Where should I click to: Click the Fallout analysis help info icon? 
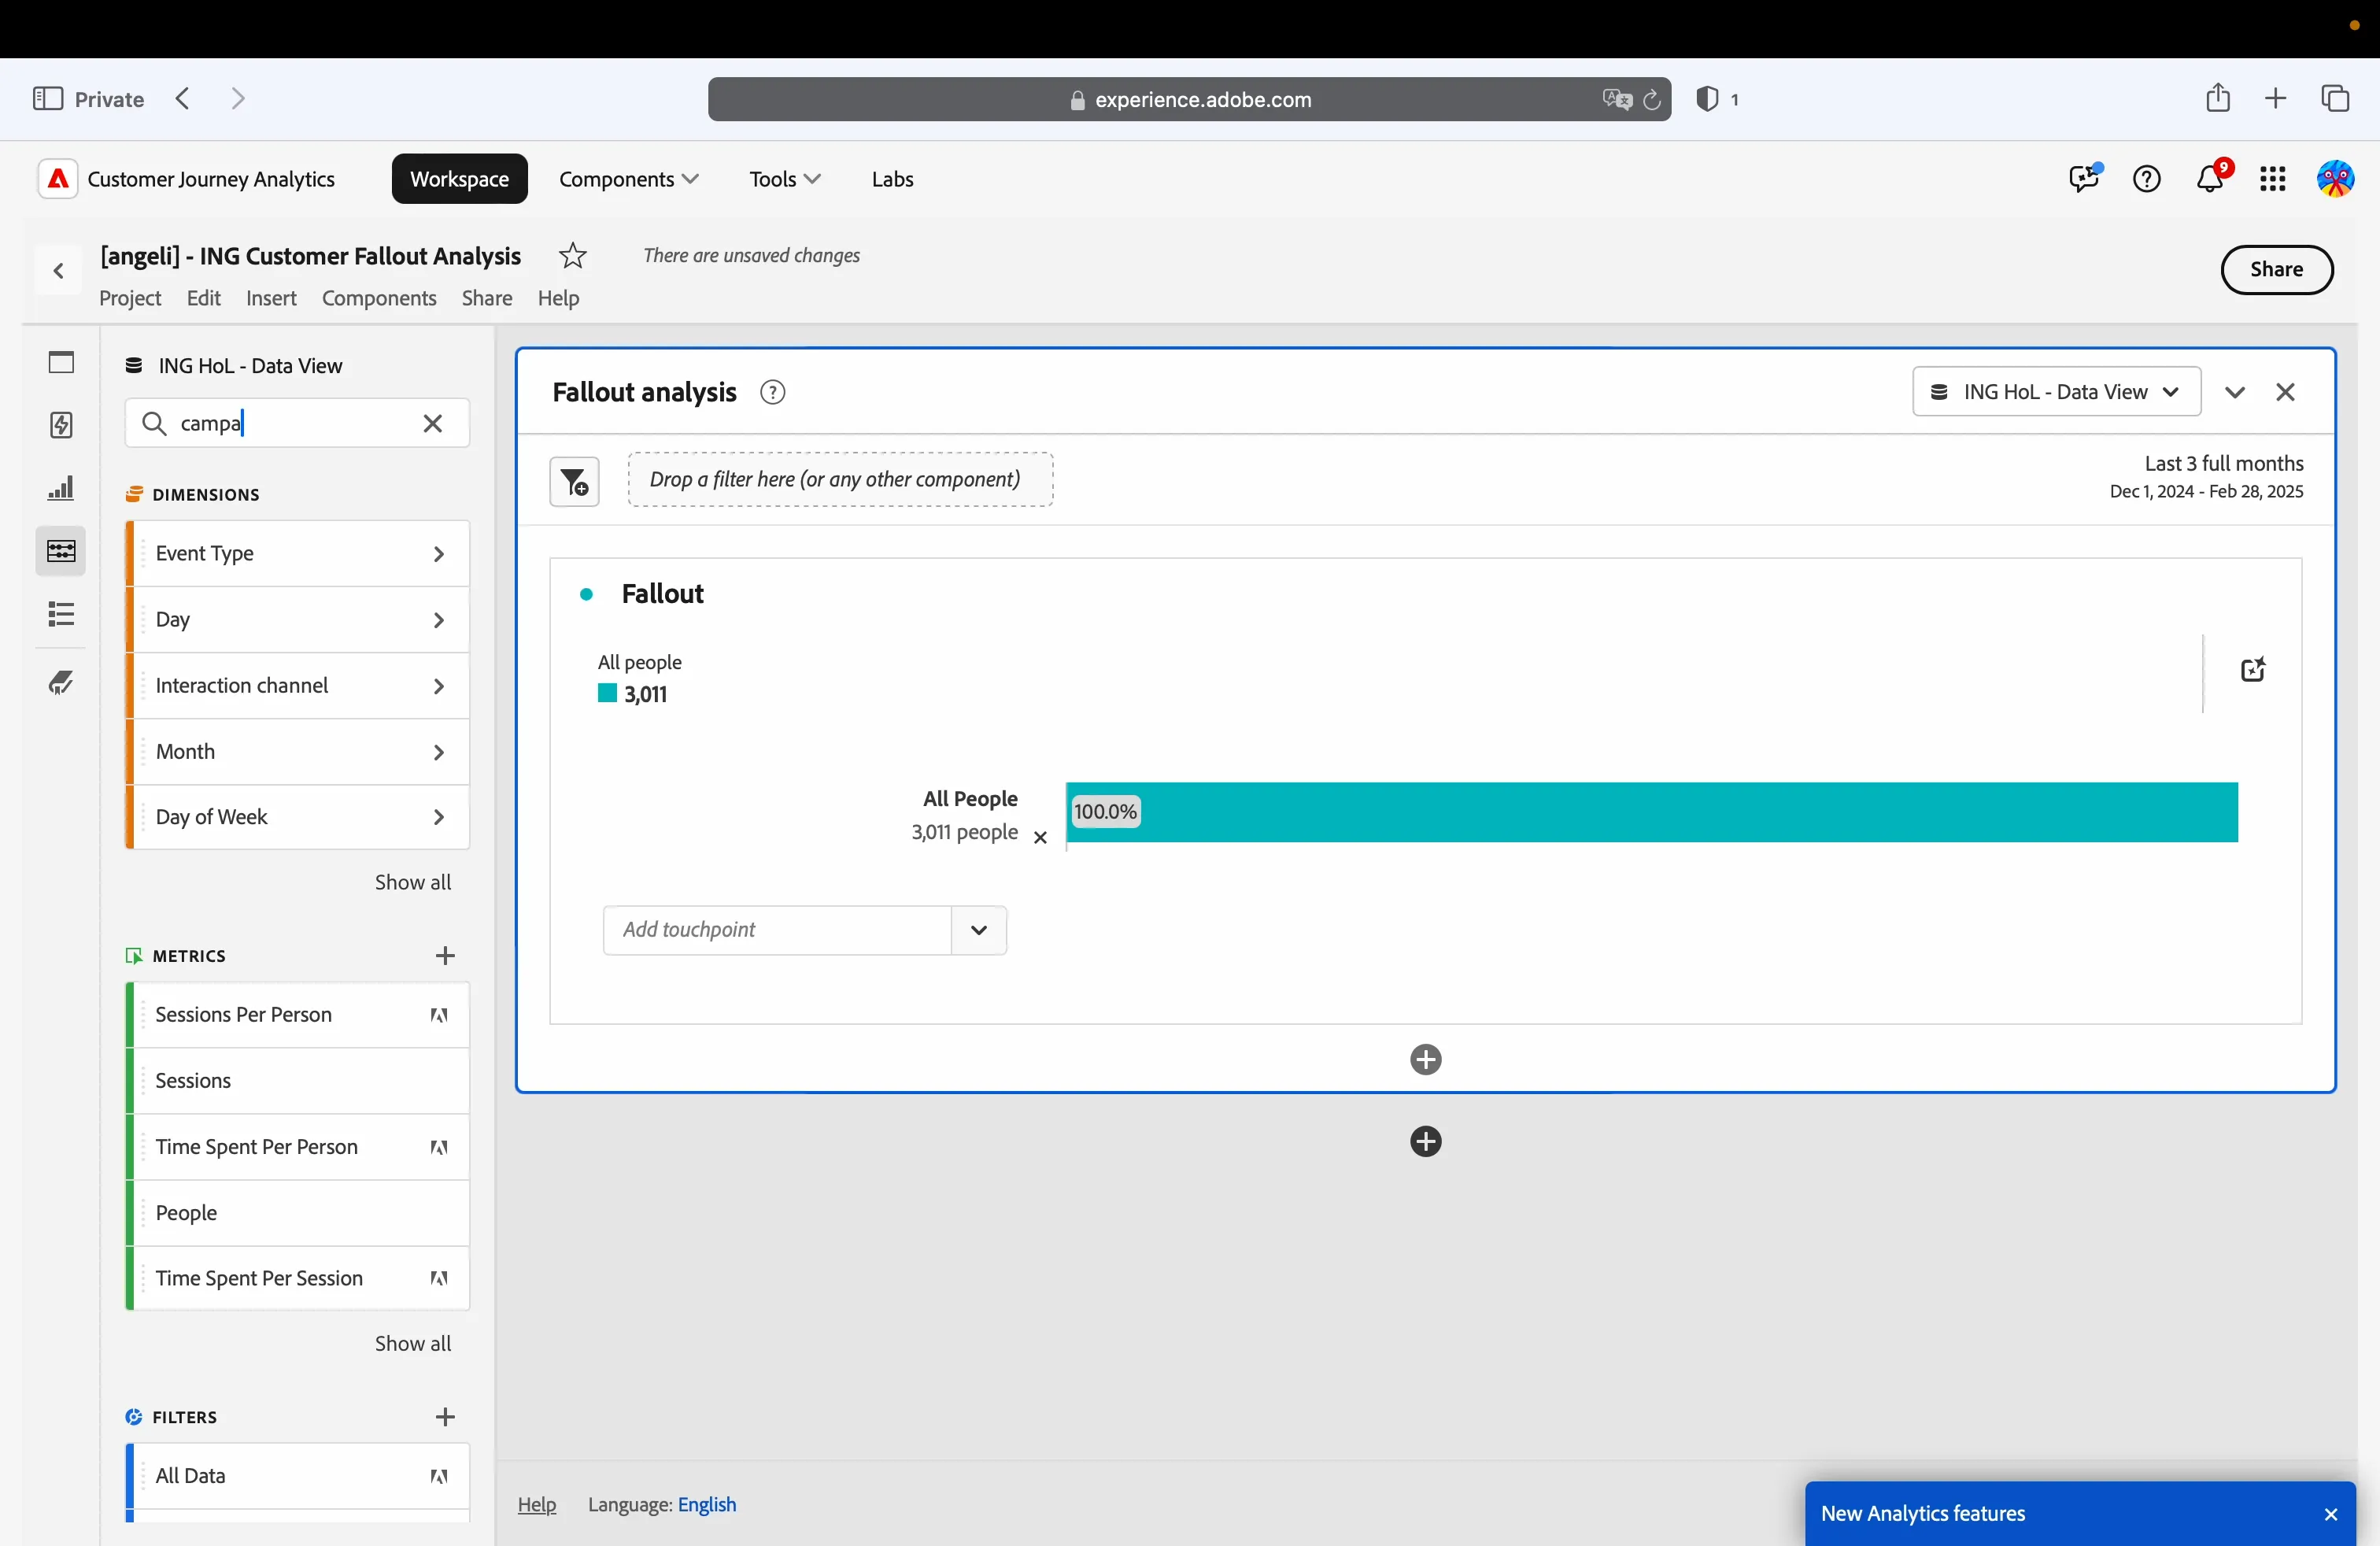coord(772,392)
